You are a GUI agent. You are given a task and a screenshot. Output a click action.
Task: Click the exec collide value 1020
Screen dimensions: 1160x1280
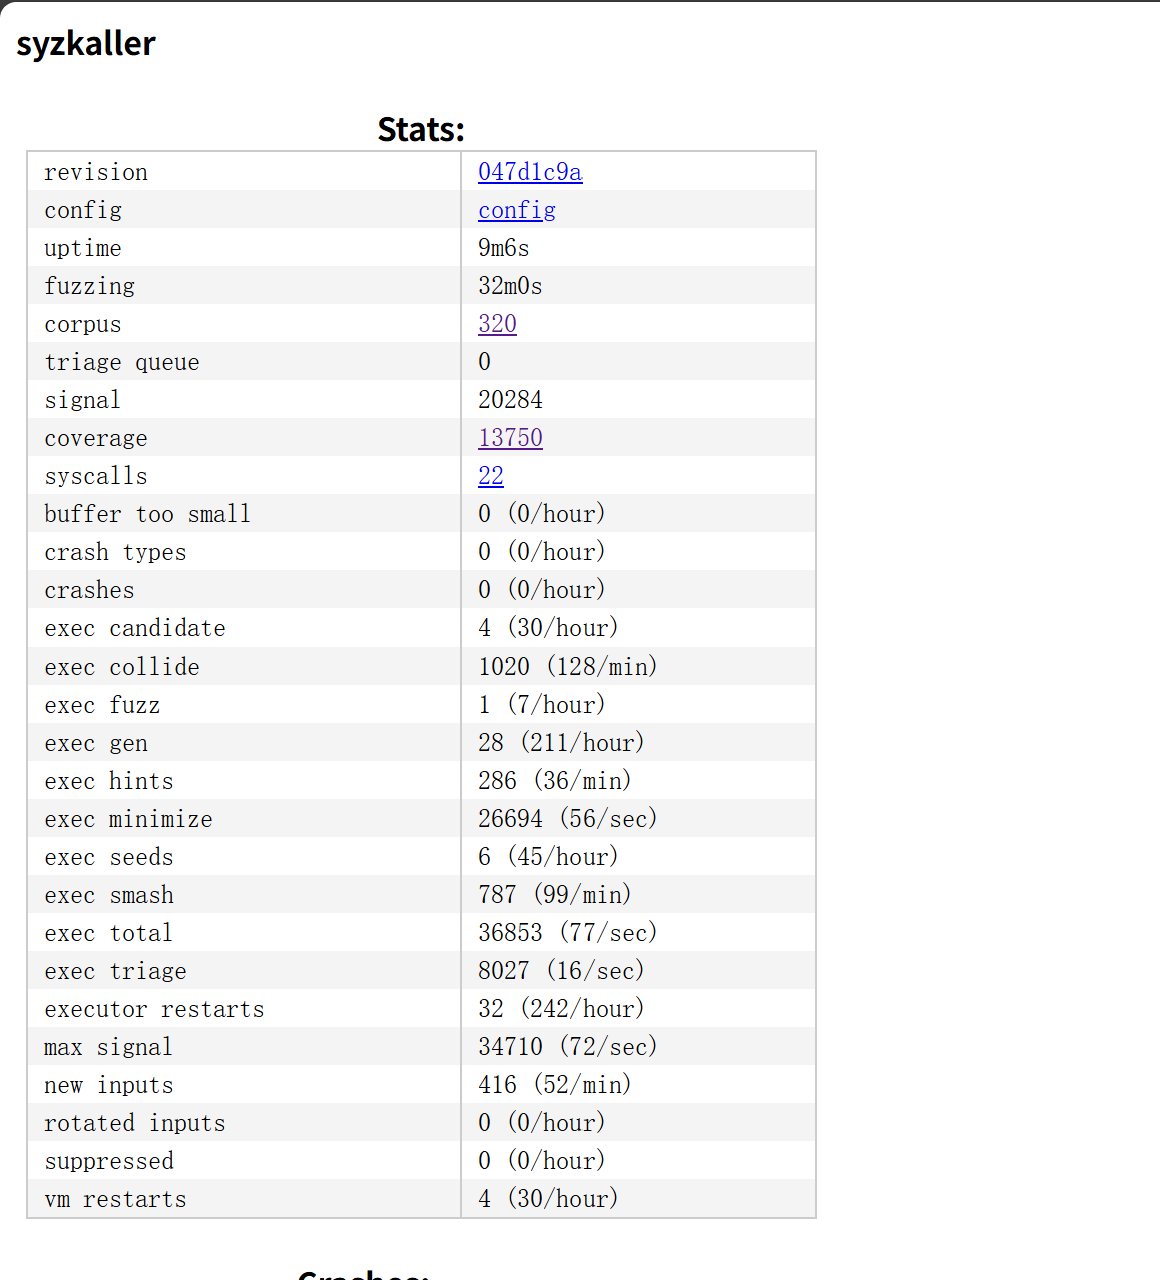(x=503, y=667)
